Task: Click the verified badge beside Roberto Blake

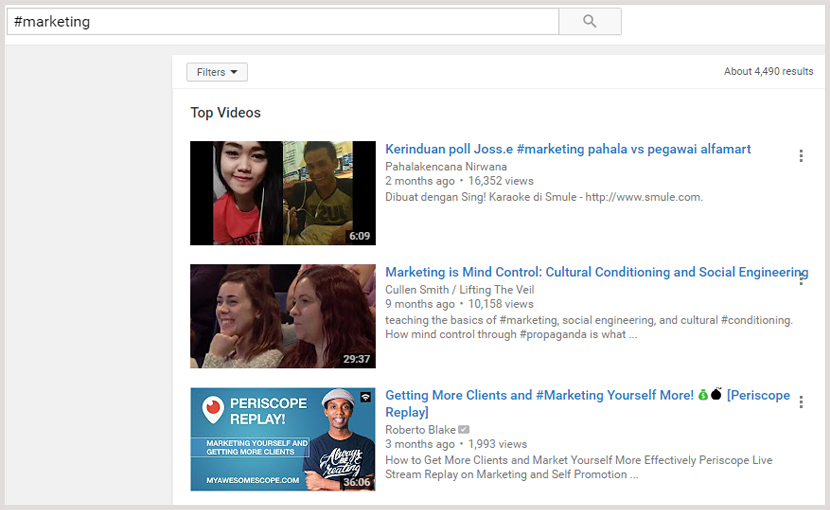Action: coord(464,429)
